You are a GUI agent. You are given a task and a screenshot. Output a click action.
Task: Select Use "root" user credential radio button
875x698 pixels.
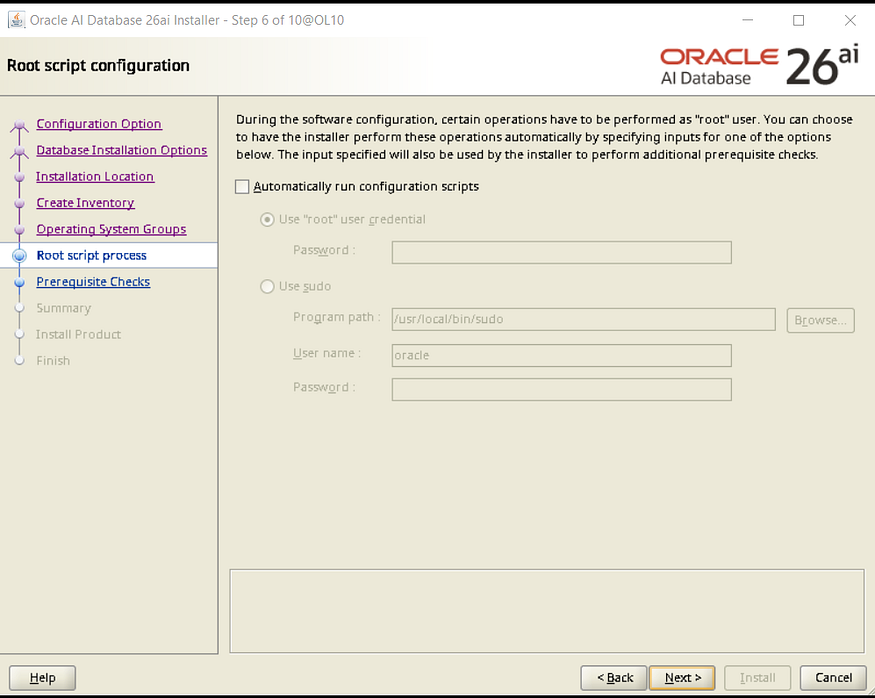267,219
